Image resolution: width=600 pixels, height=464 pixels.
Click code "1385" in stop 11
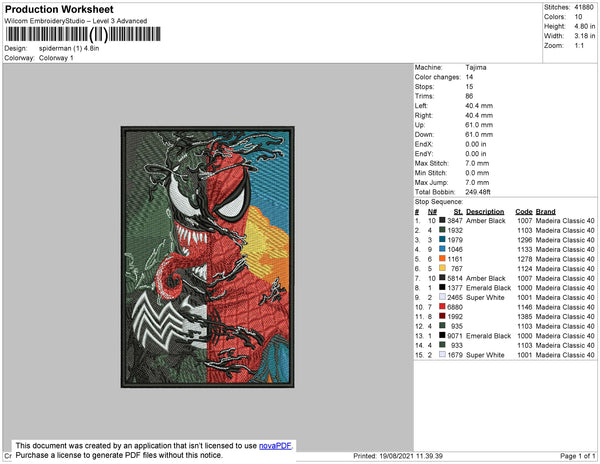click(525, 316)
